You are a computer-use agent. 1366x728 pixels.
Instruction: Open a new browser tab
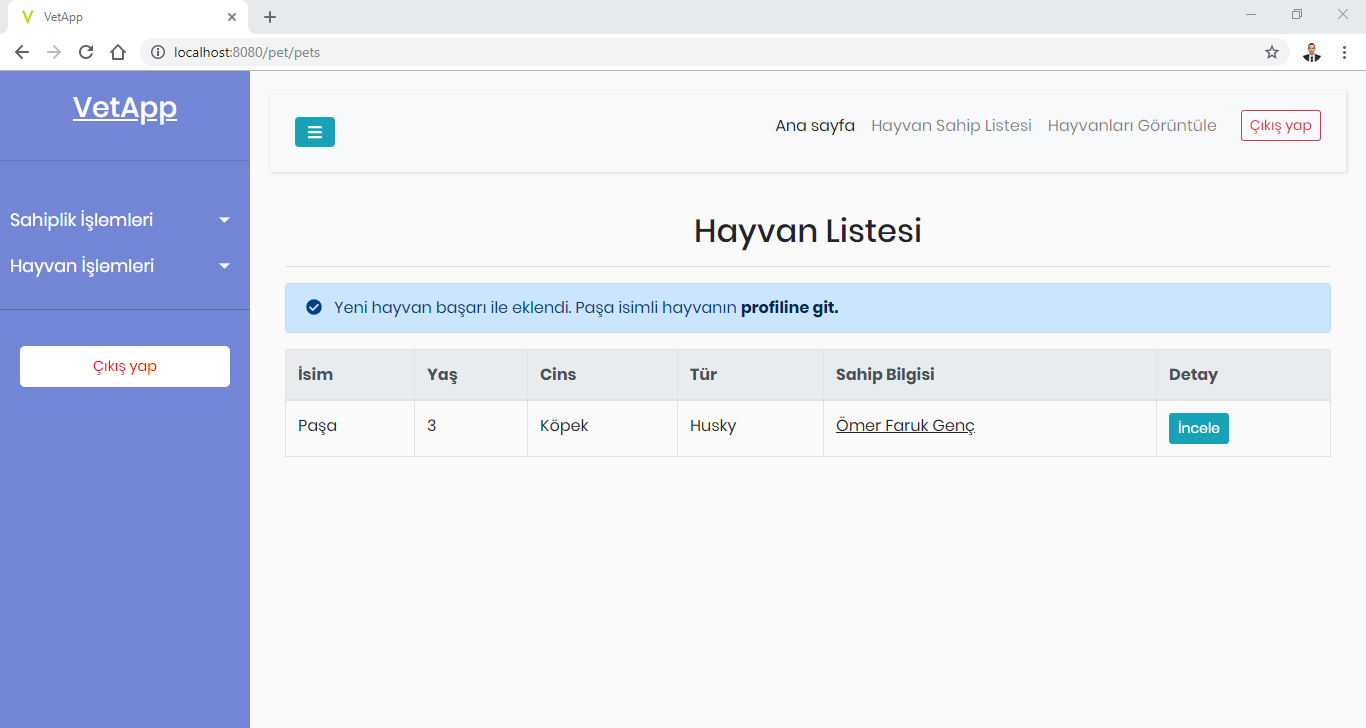coord(270,17)
